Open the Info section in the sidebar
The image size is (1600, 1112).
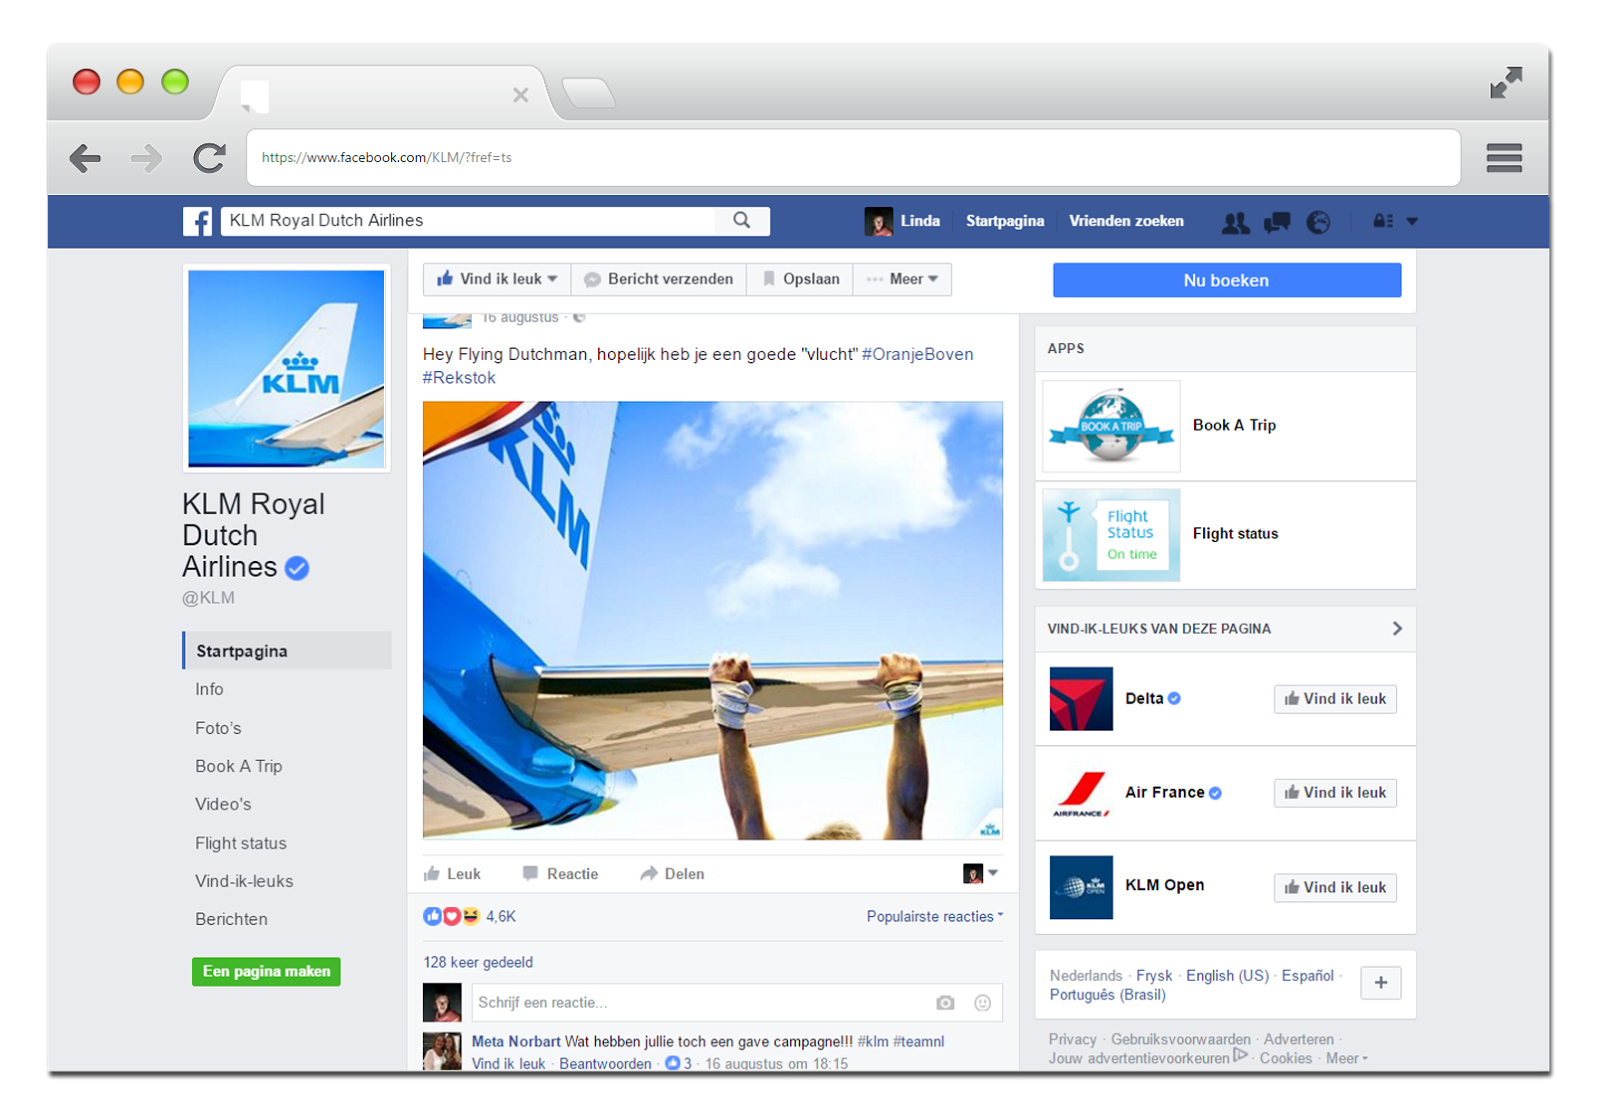(x=209, y=689)
